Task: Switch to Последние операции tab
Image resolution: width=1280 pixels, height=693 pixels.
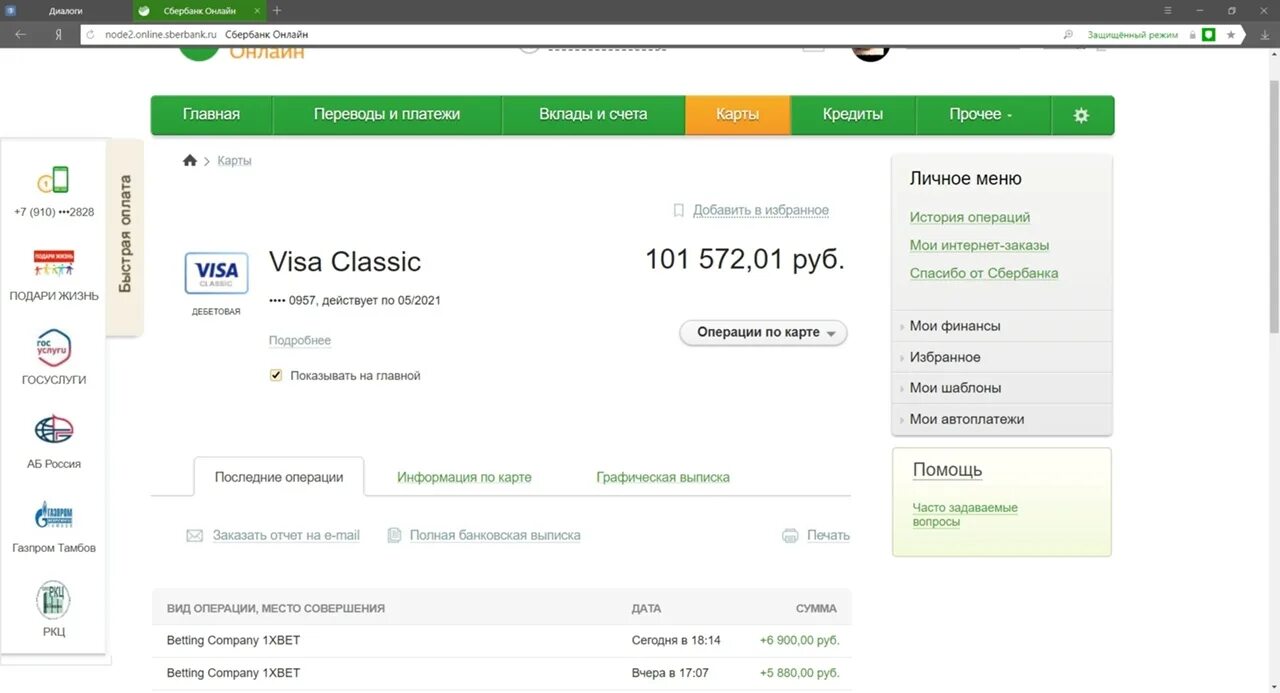Action: 279,477
